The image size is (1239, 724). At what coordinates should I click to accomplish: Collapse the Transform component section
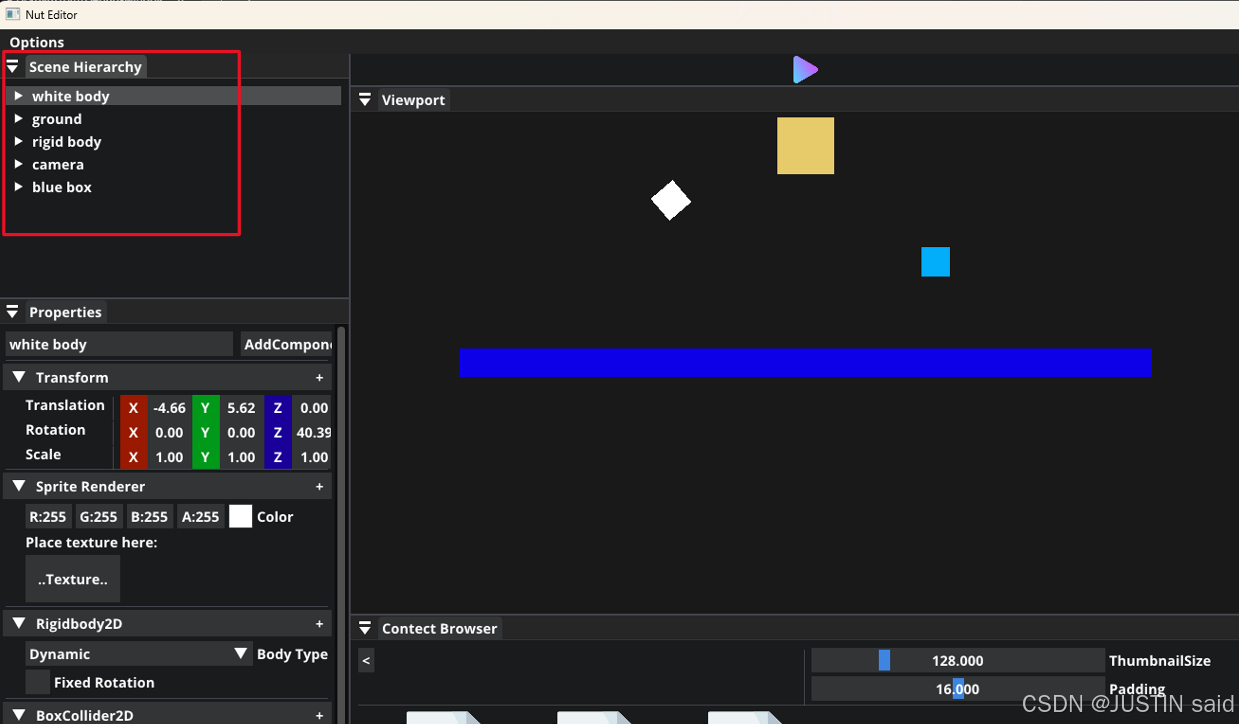(18, 378)
